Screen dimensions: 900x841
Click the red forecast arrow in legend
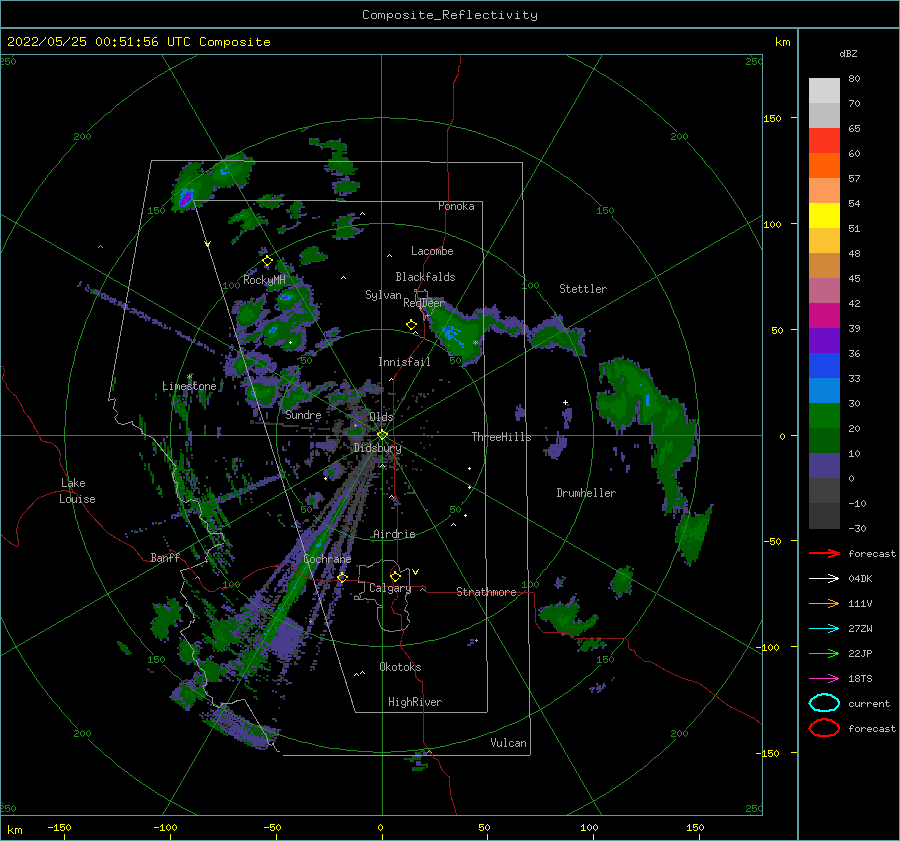pos(824,553)
